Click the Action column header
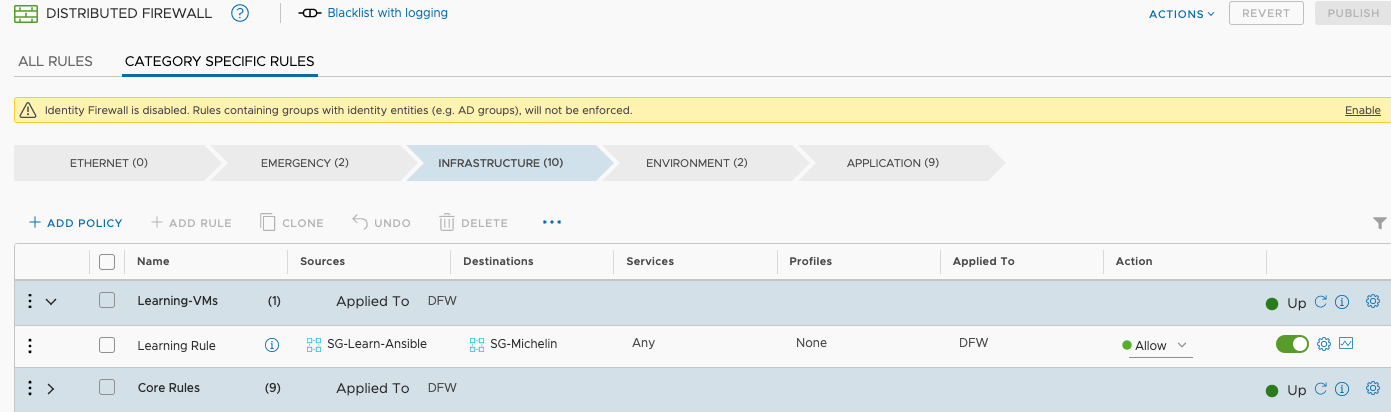 [1134, 261]
